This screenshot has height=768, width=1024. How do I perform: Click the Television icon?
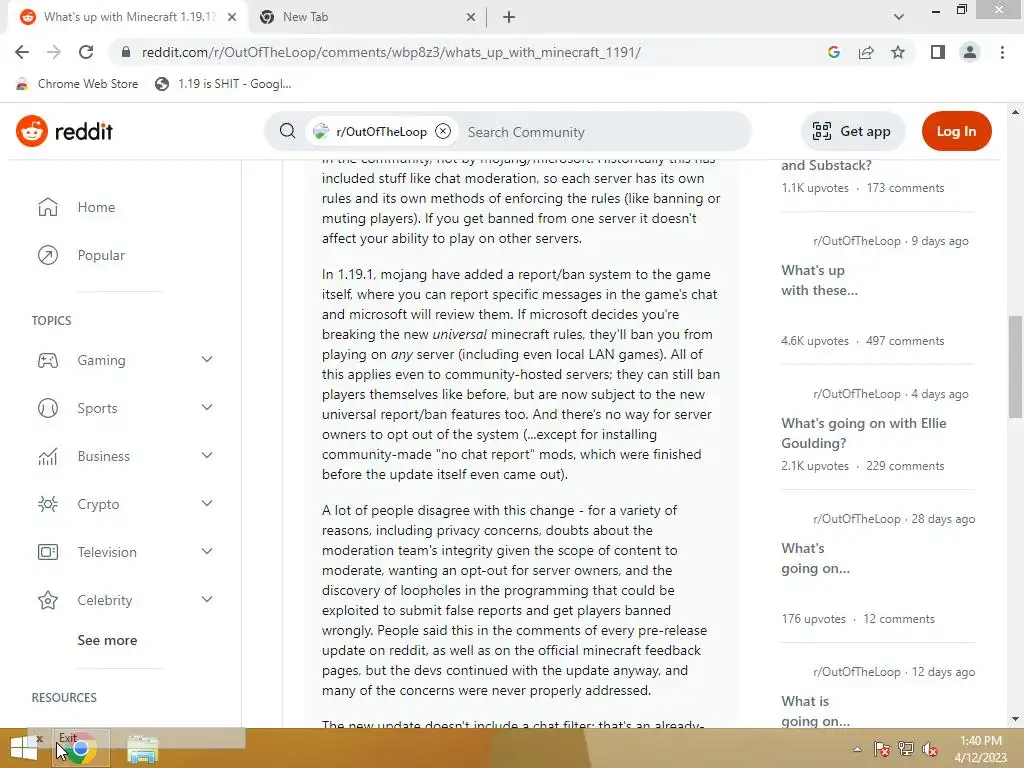(x=48, y=552)
